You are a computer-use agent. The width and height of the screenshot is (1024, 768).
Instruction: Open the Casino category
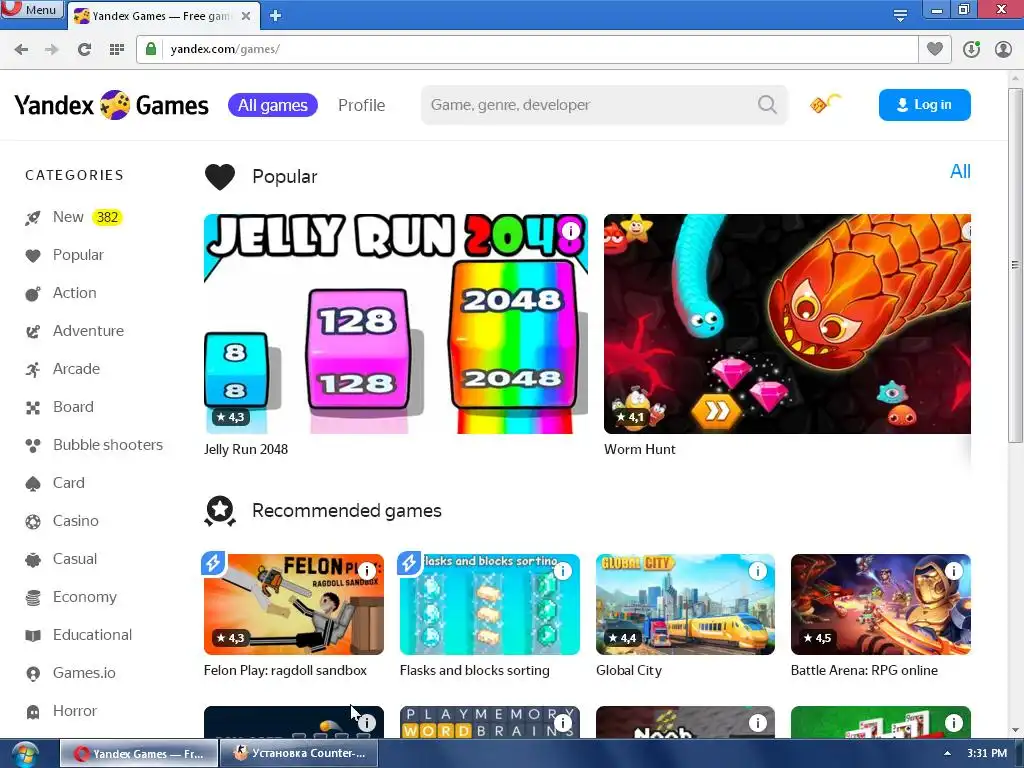(62, 521)
